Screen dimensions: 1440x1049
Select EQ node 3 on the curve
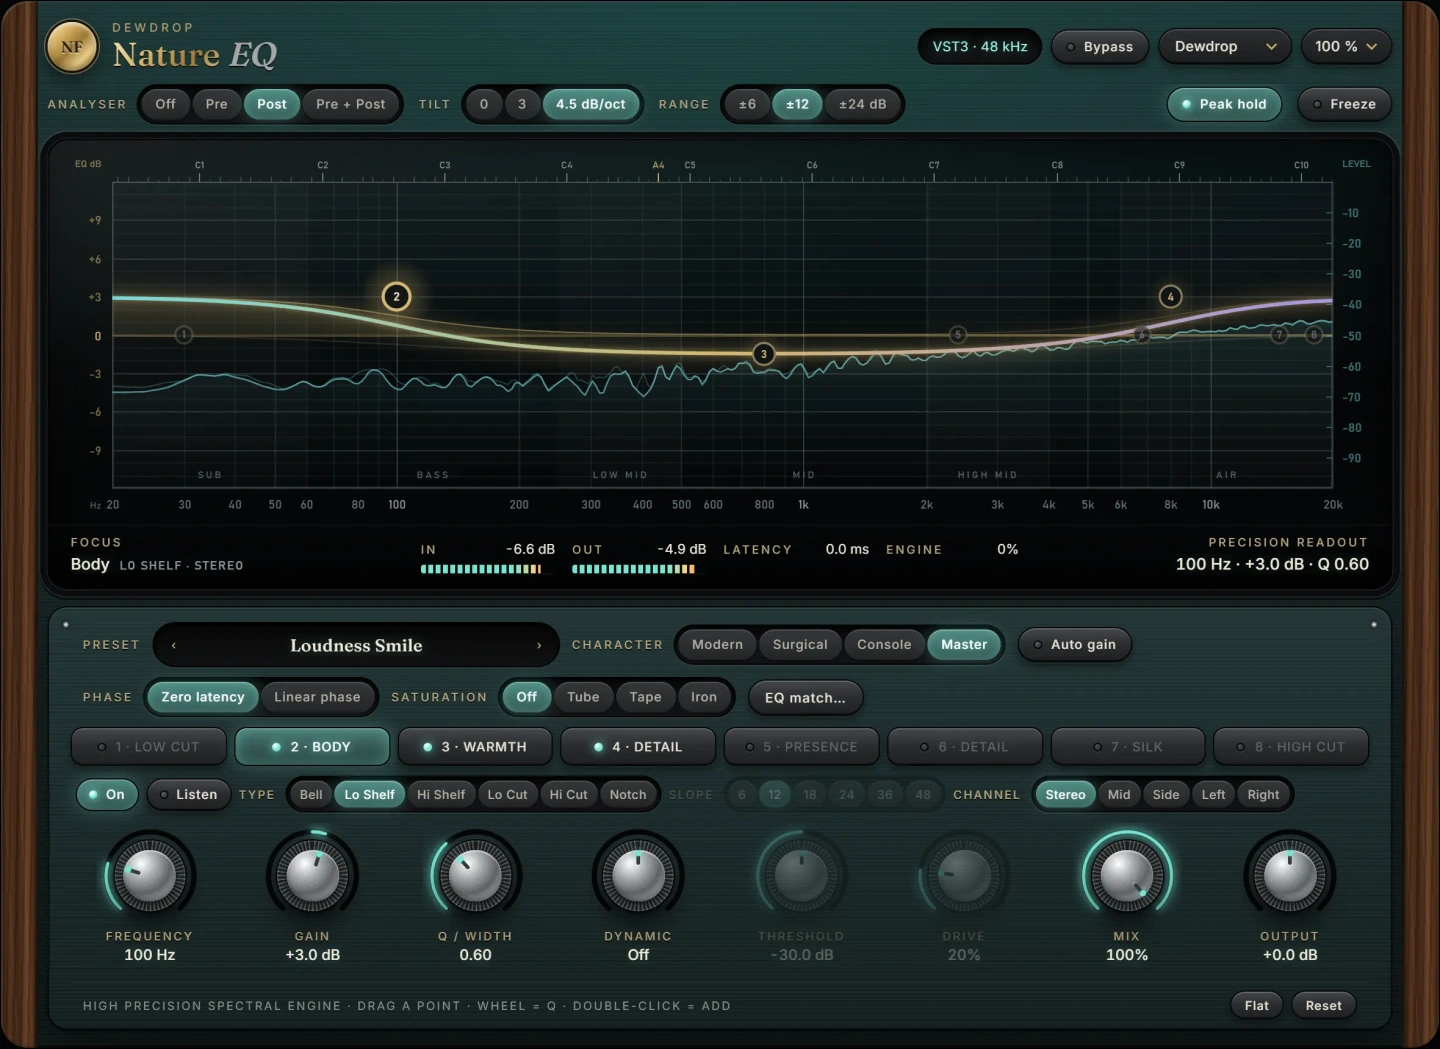(764, 354)
